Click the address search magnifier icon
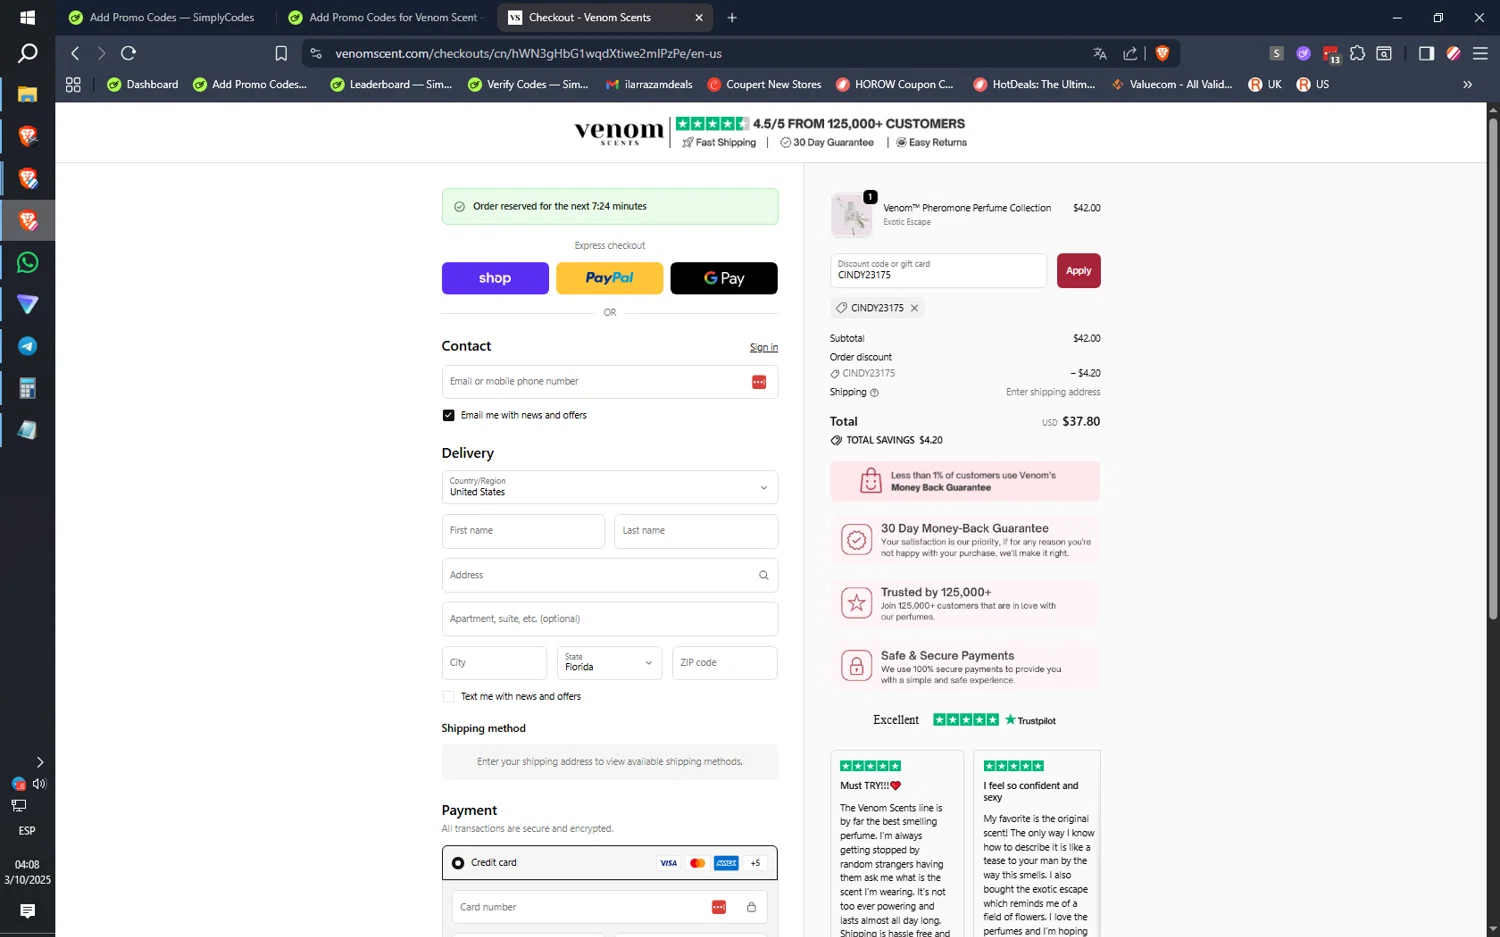This screenshot has height=937, width=1500. coord(763,575)
